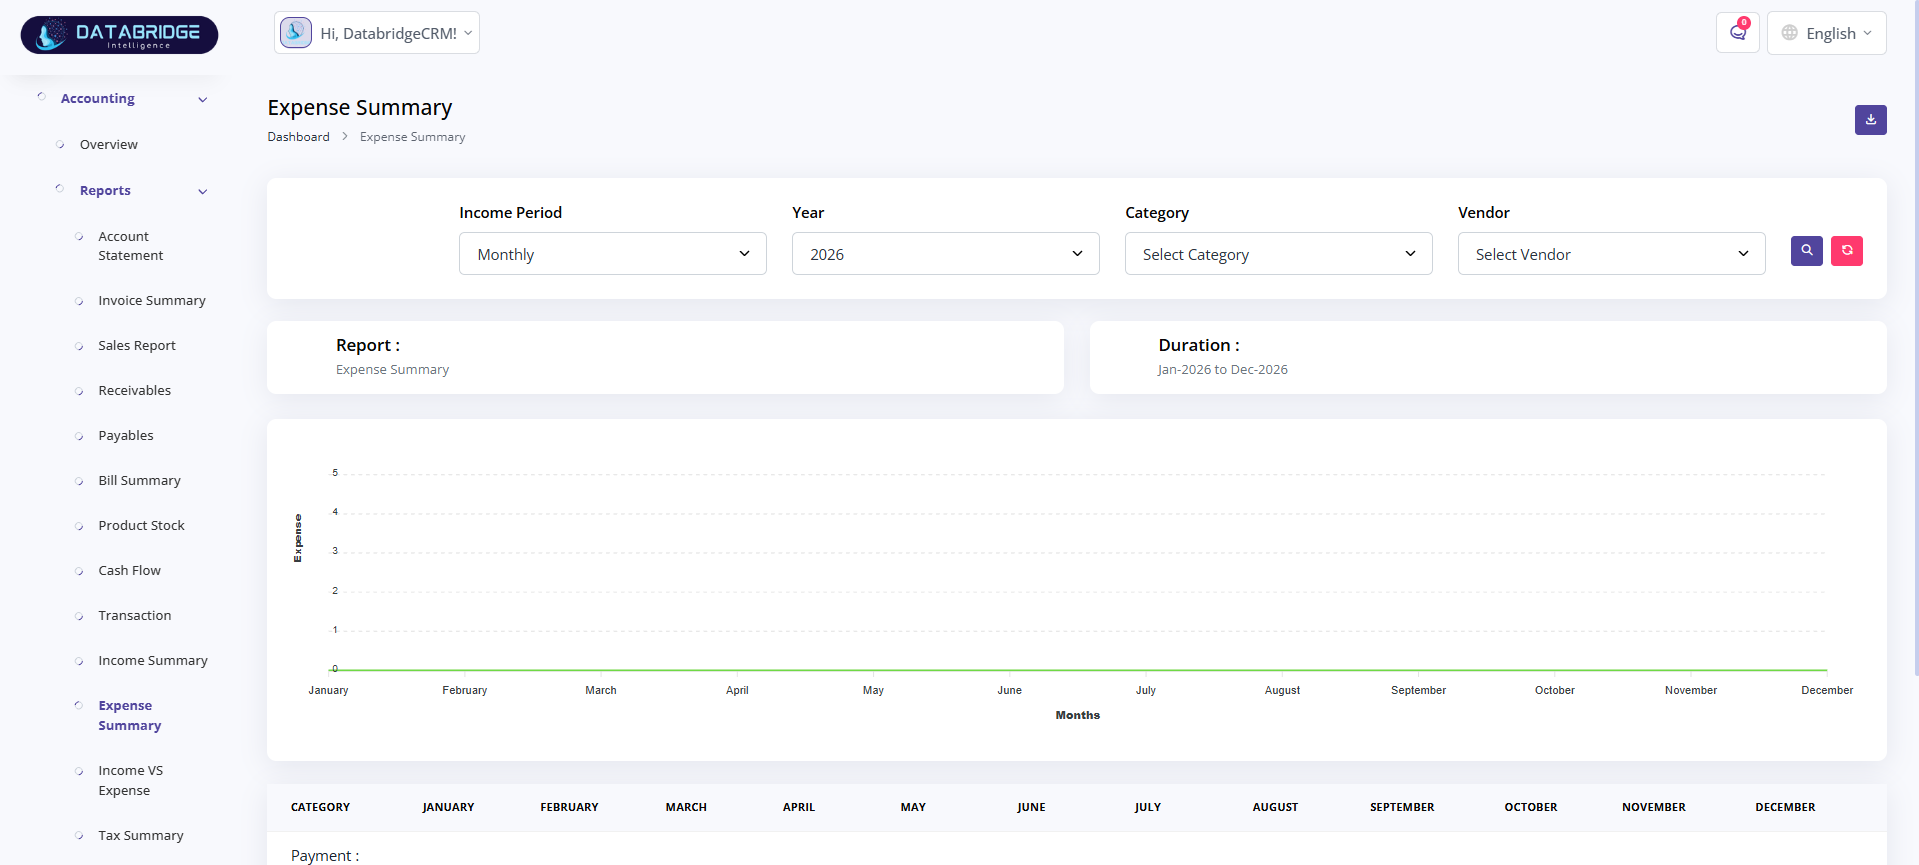This screenshot has height=865, width=1919.
Task: Click the MAY column header
Action: pyautogui.click(x=913, y=807)
